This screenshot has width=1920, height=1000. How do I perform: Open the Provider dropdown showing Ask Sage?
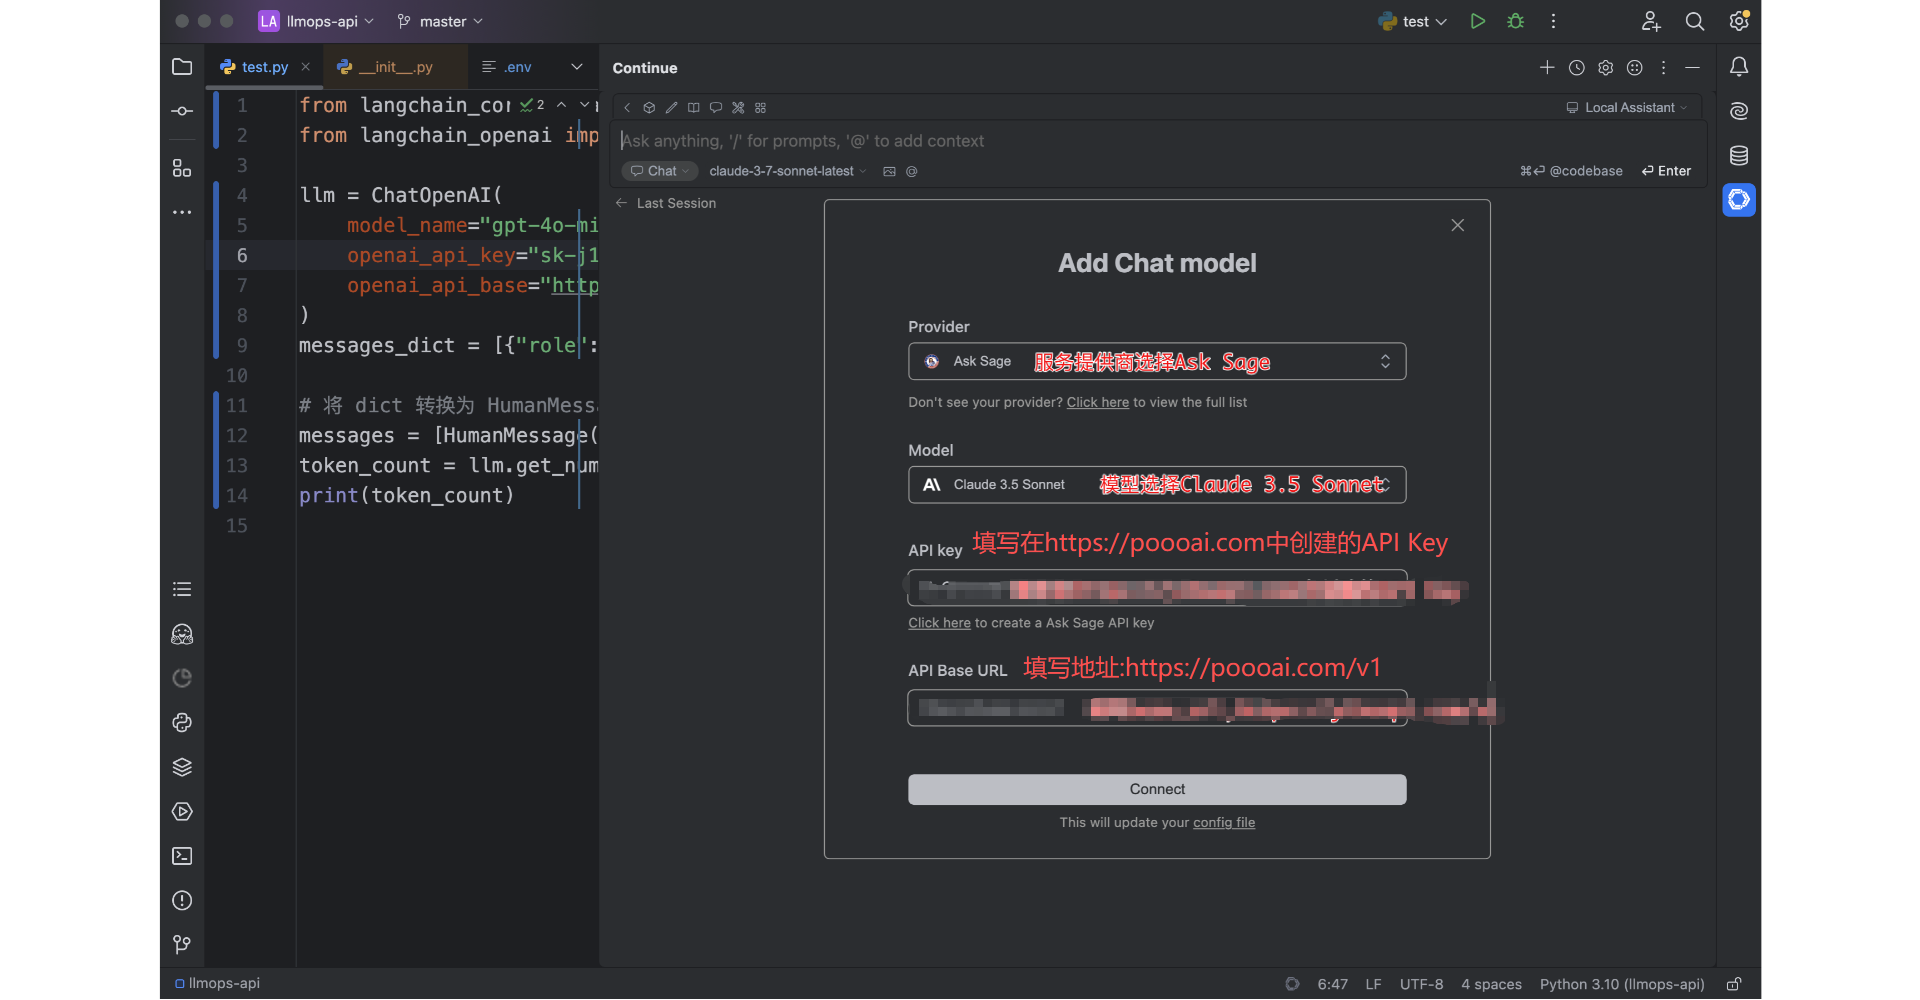click(1156, 362)
